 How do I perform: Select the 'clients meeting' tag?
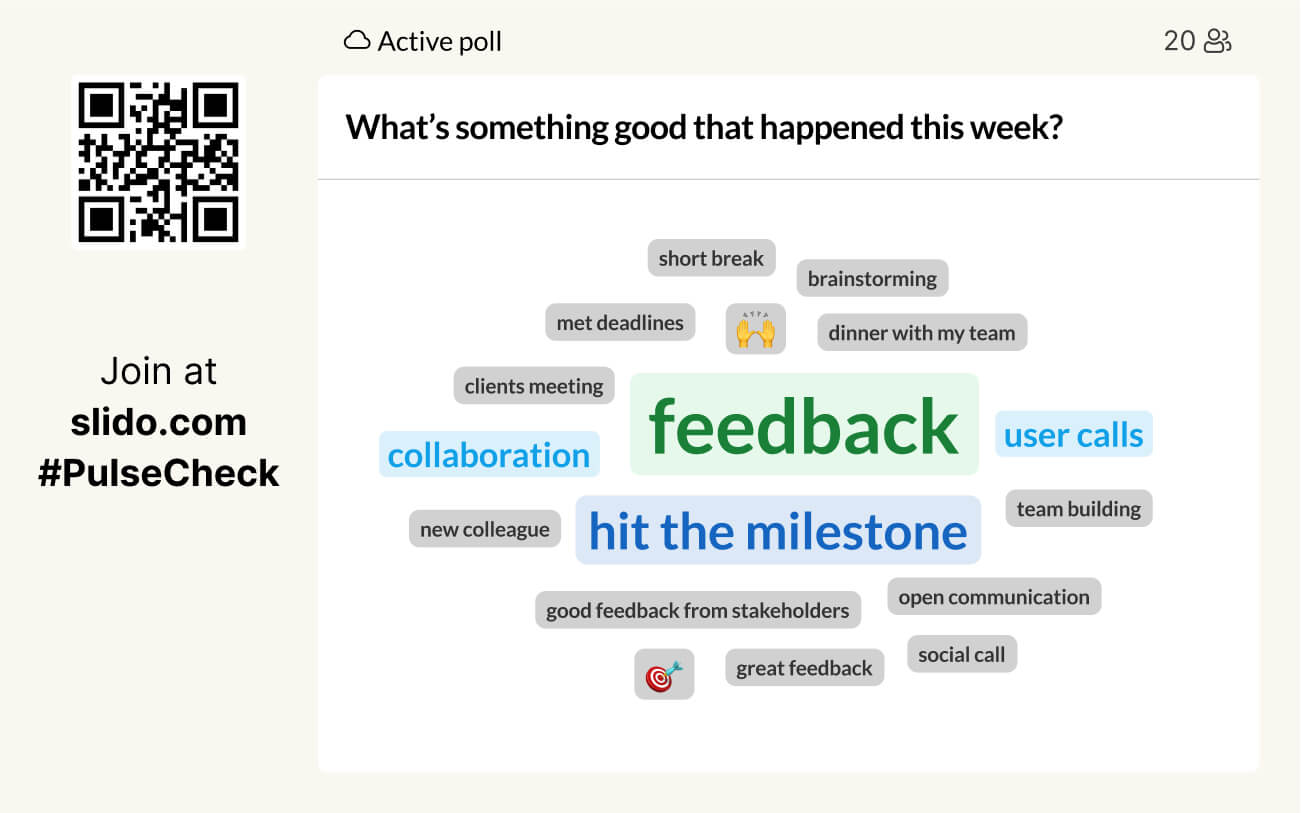534,386
